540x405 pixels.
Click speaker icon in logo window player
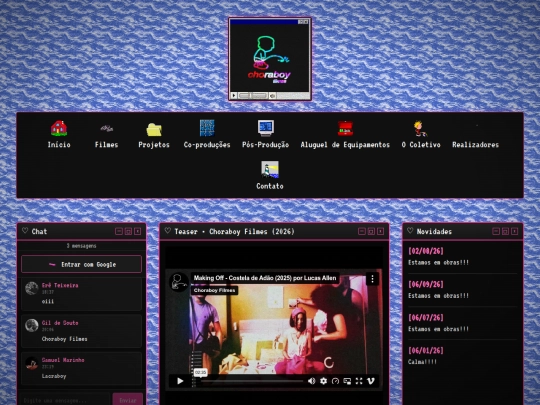click(x=272, y=95)
